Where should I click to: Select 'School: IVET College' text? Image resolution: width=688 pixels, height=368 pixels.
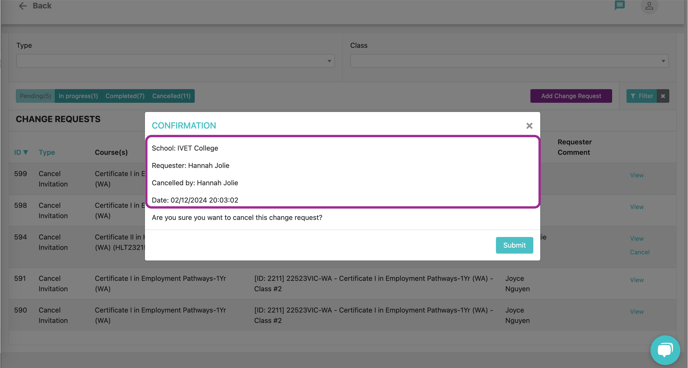point(185,148)
